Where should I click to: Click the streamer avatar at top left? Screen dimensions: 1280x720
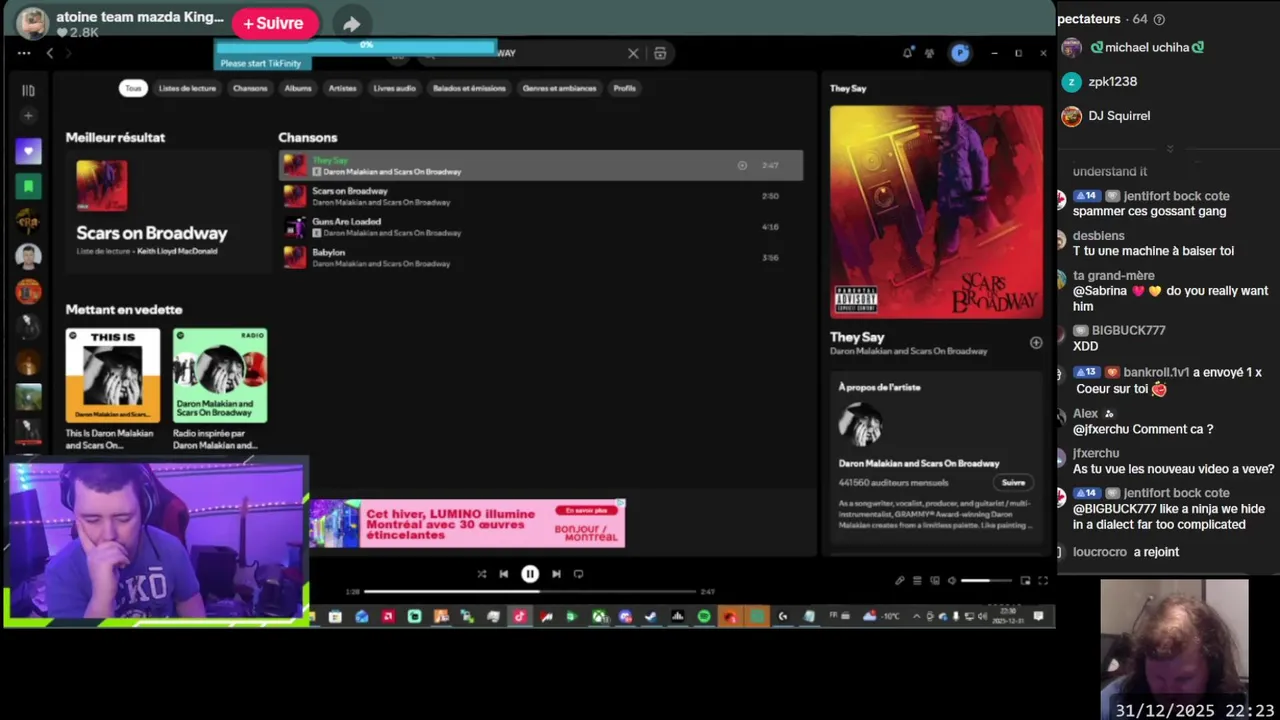32,23
